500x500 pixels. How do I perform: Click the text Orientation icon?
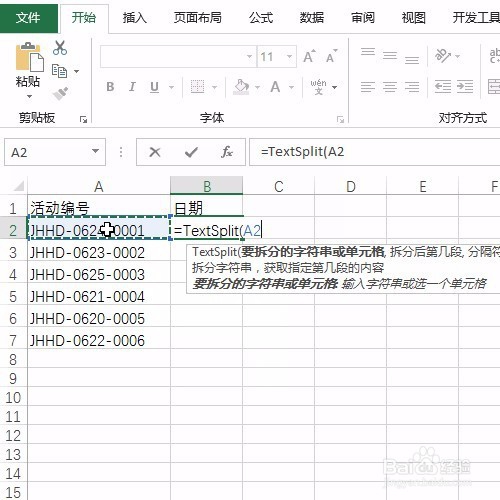(443, 56)
